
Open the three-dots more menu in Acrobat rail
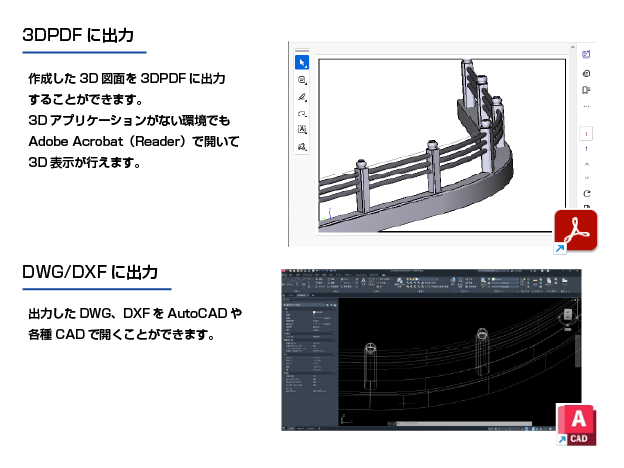(x=586, y=106)
